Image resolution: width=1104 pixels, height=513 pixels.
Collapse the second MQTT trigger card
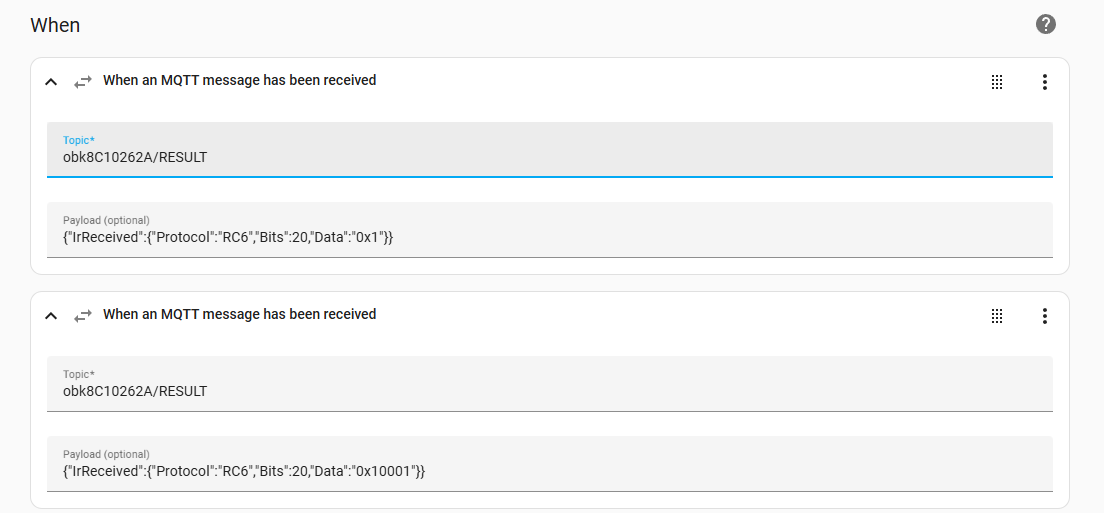[x=51, y=316]
